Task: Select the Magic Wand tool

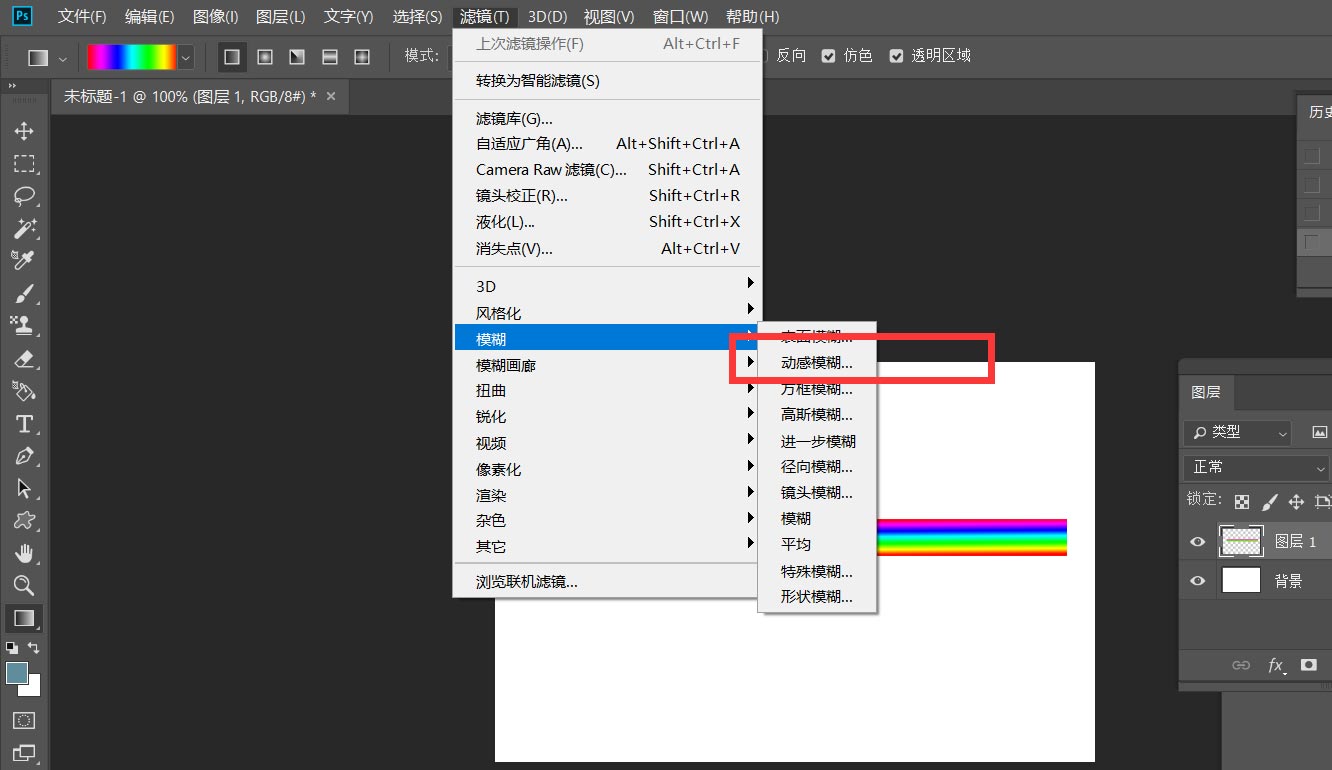Action: point(24,228)
